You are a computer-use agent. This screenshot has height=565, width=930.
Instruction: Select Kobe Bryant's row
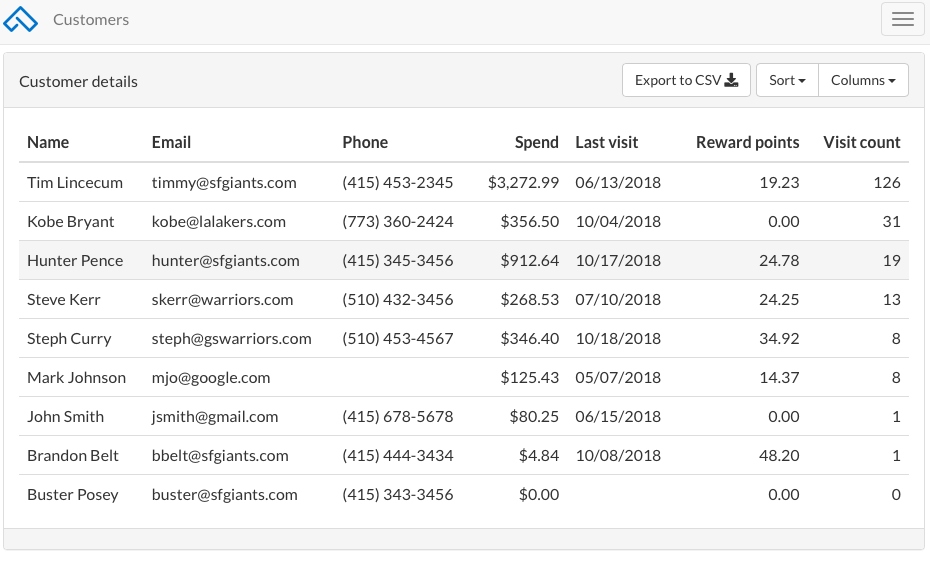pyautogui.click(x=71, y=221)
